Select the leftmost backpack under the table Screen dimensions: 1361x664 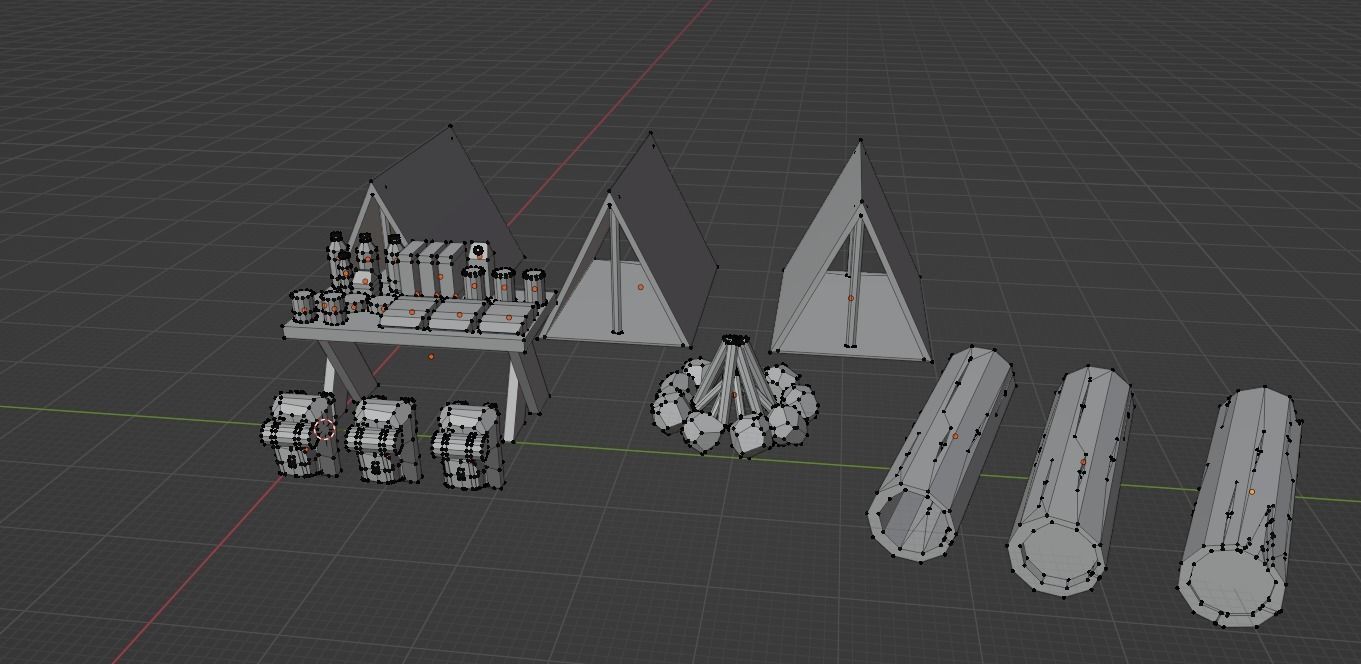(299, 433)
